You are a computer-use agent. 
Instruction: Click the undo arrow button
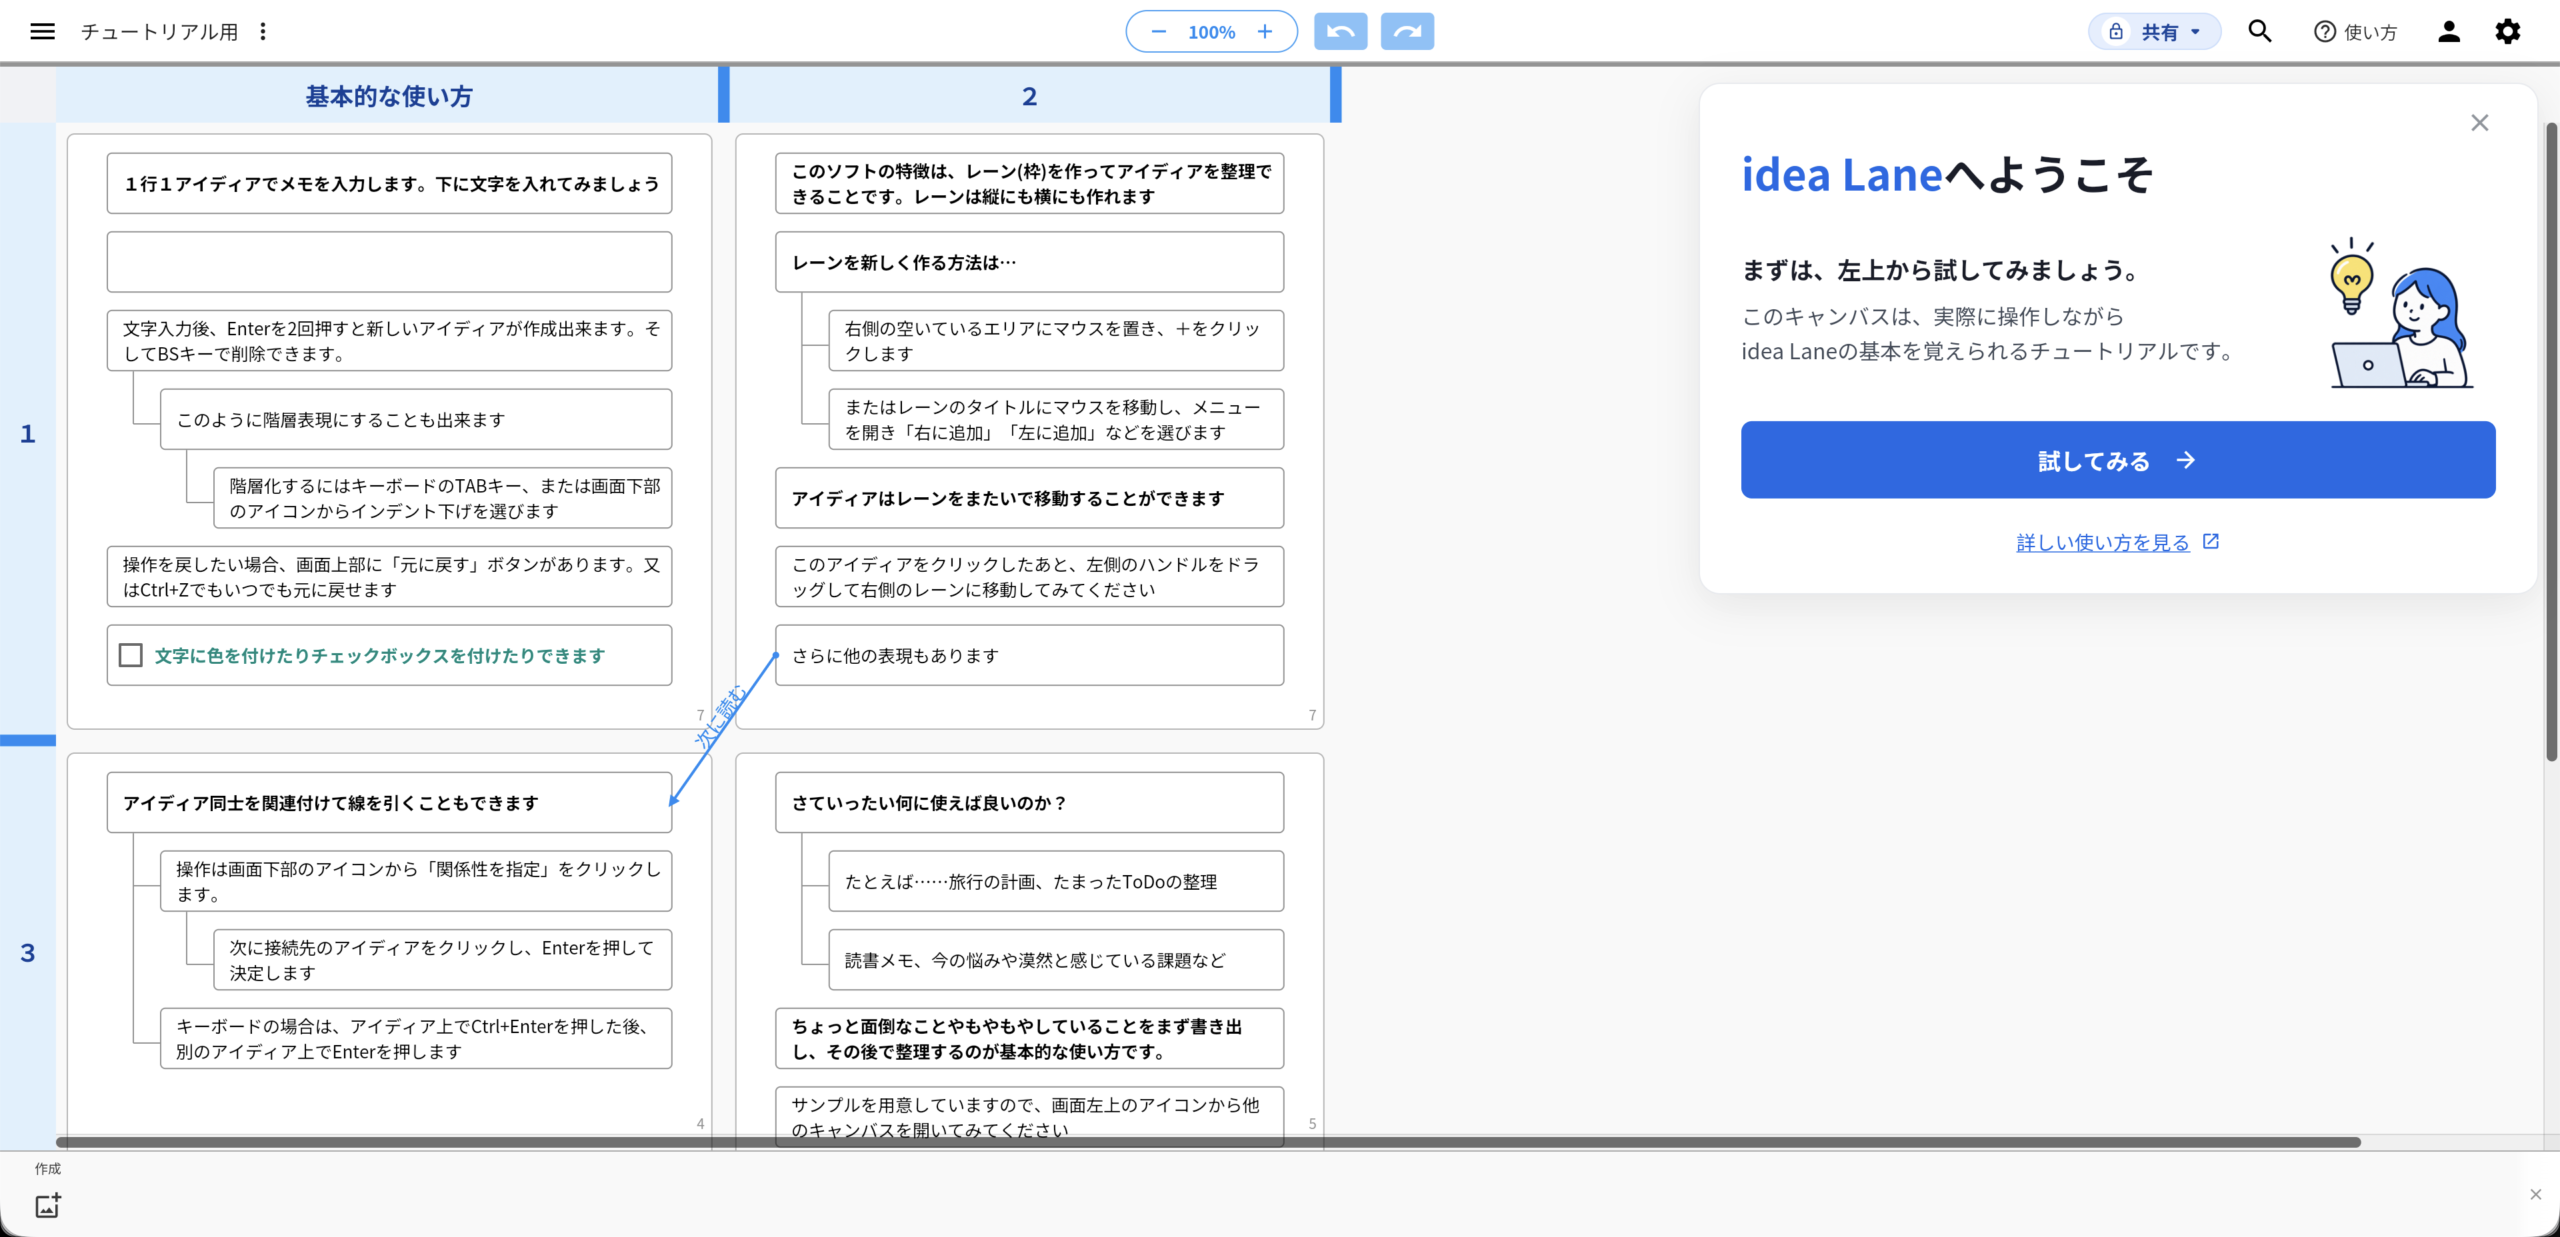tap(1340, 32)
